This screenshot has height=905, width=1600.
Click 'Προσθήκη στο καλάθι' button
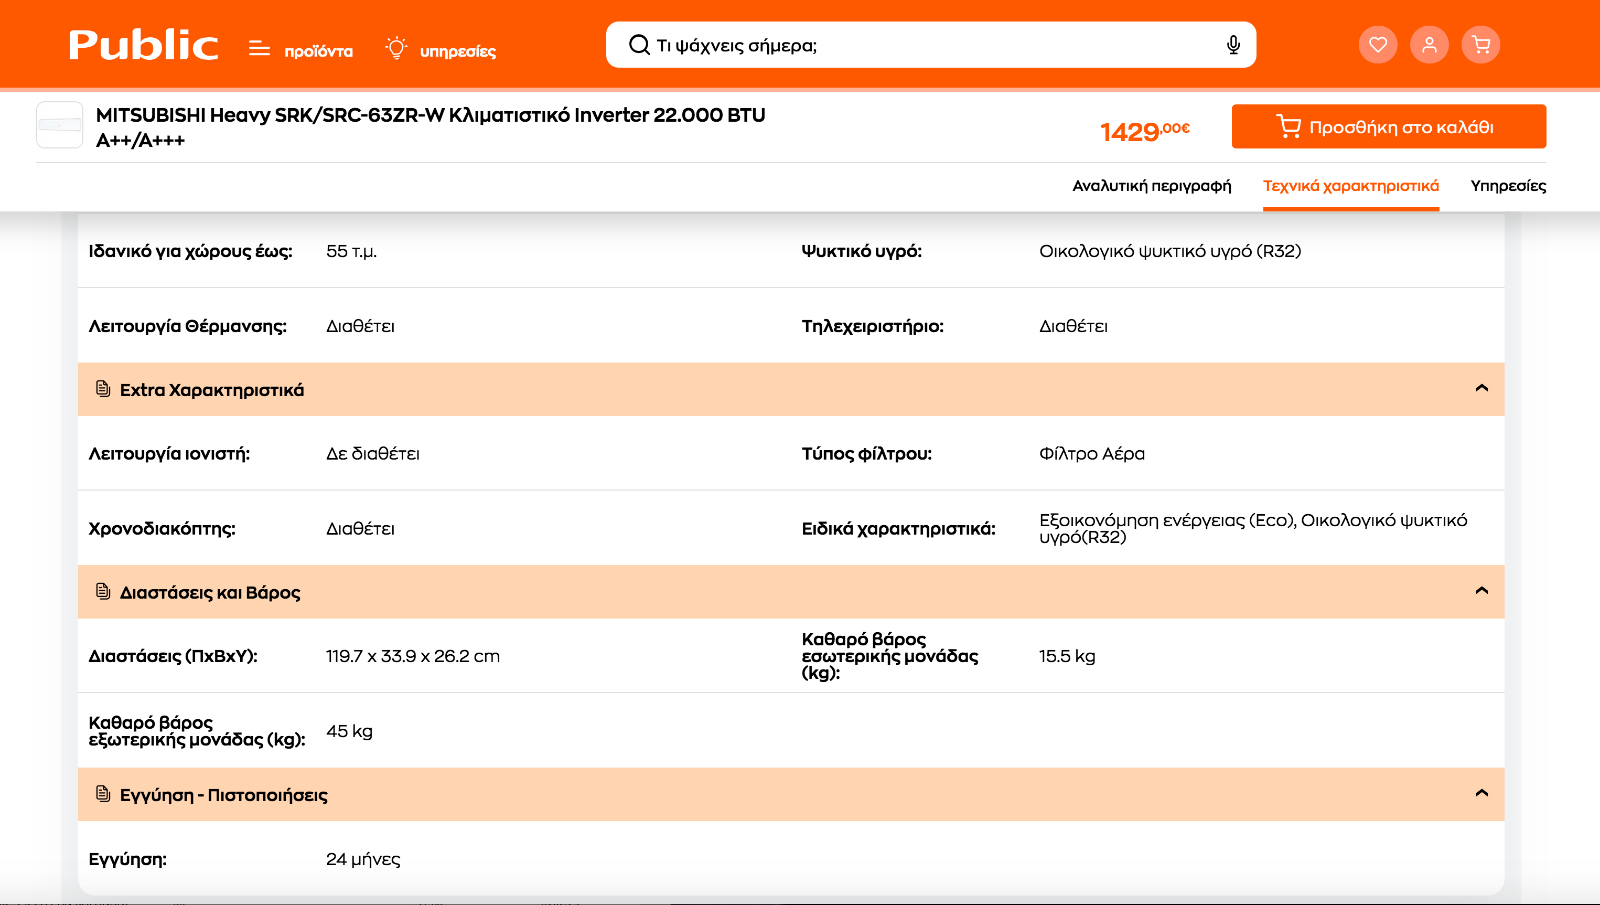1389,126
